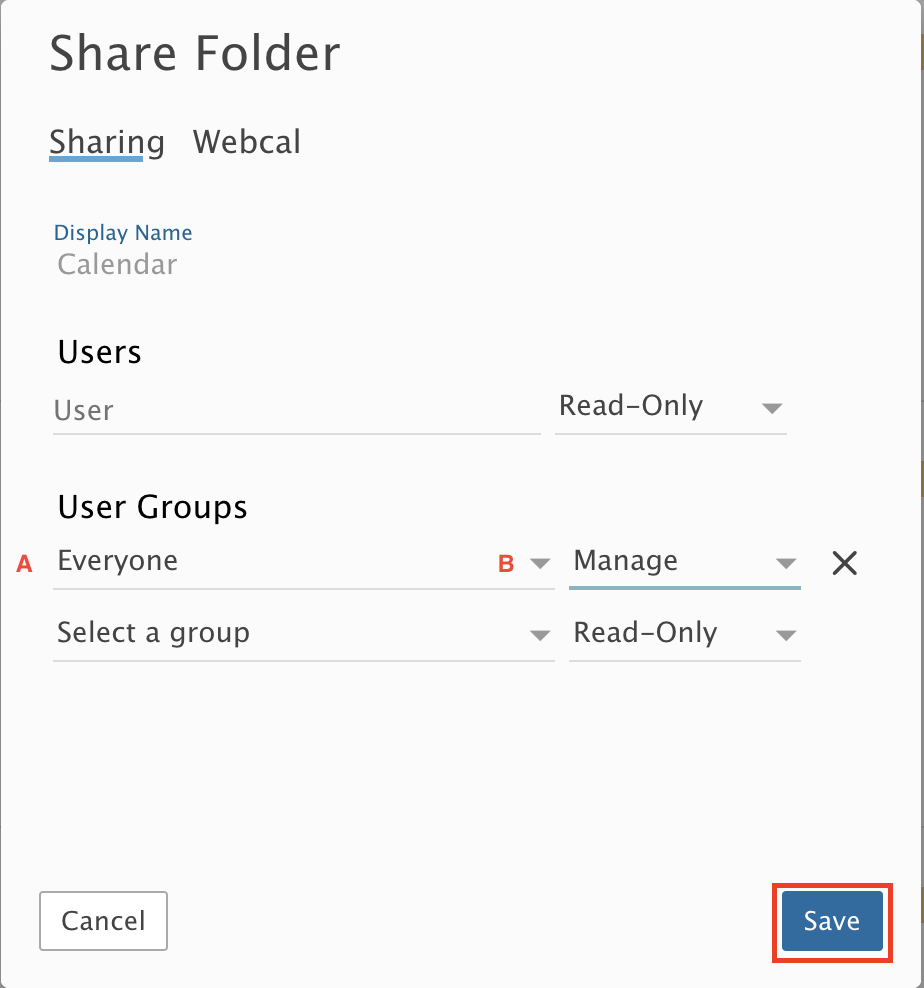Click the arrow icon next to Manage permission
Image resolution: width=924 pixels, height=988 pixels.
(785, 563)
